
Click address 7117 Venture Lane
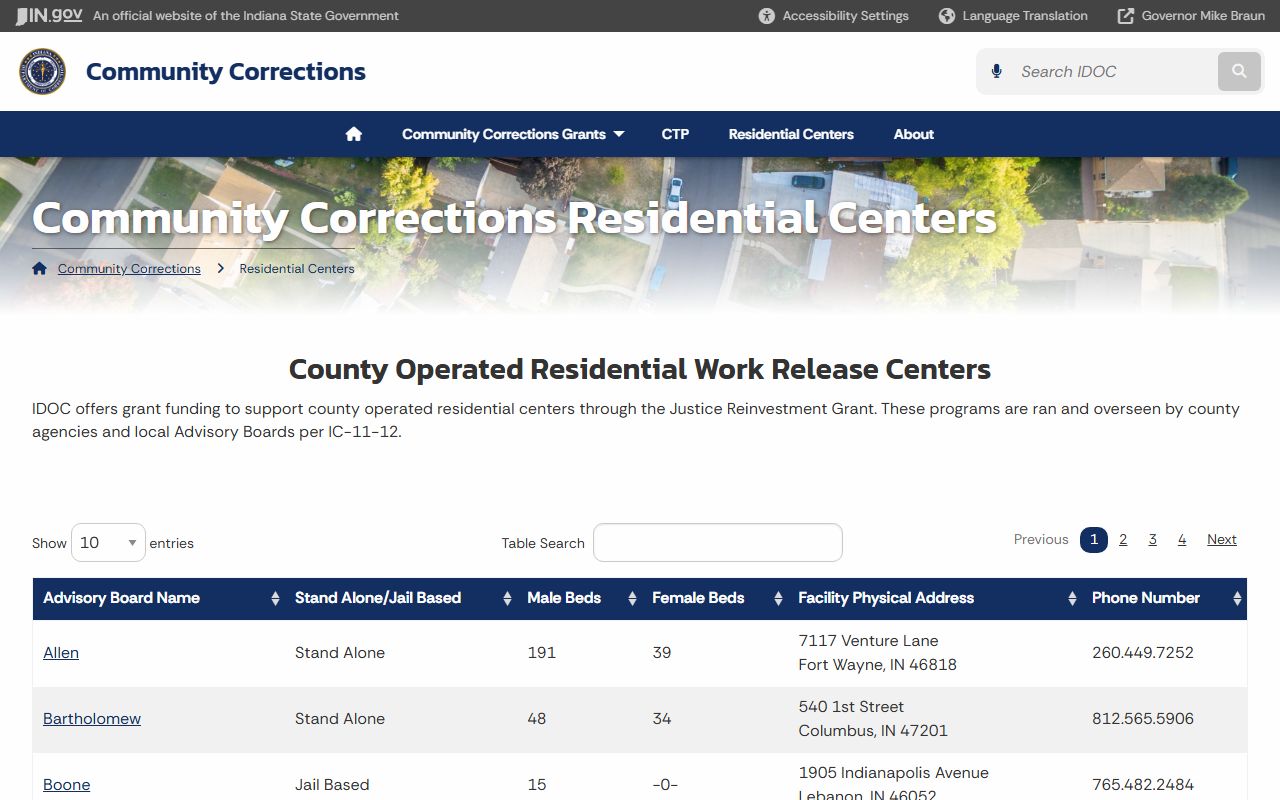(868, 641)
